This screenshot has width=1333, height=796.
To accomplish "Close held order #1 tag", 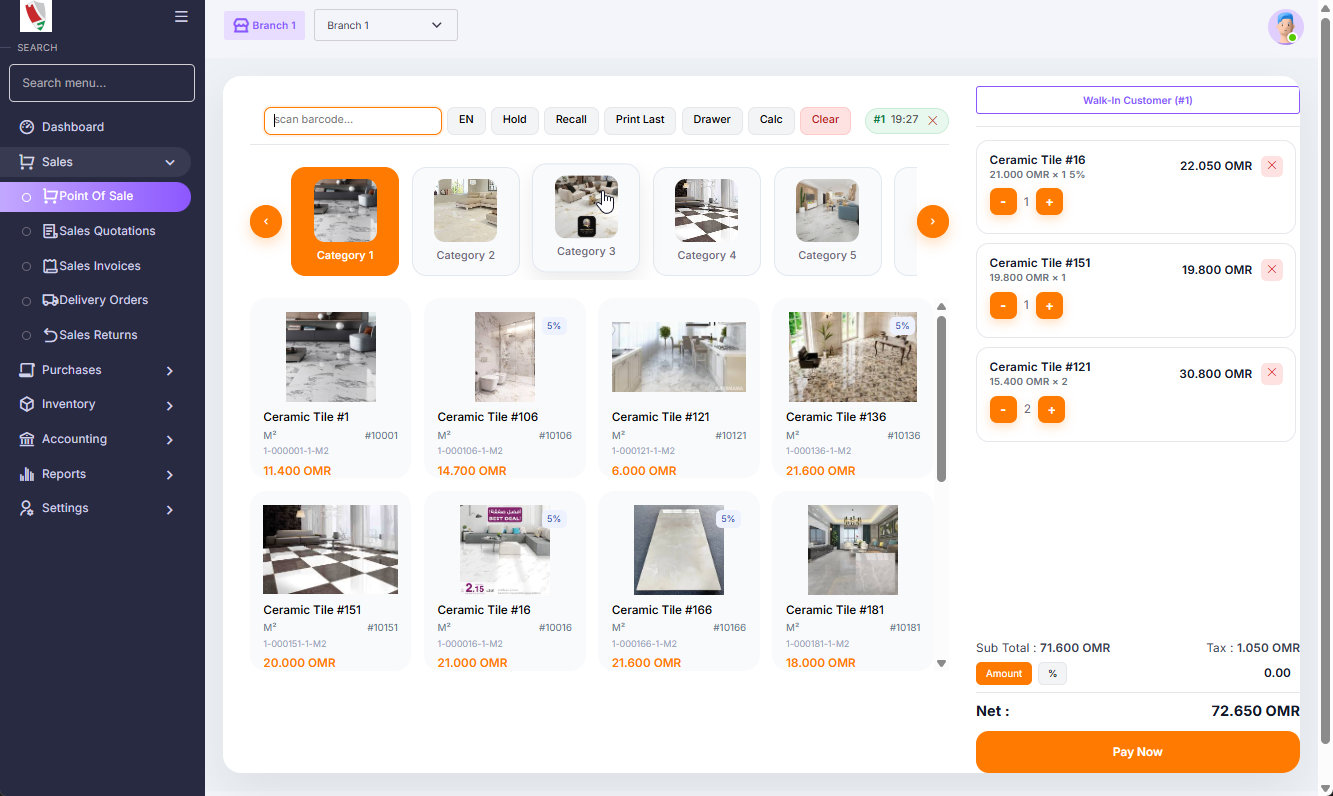I will click(x=933, y=120).
